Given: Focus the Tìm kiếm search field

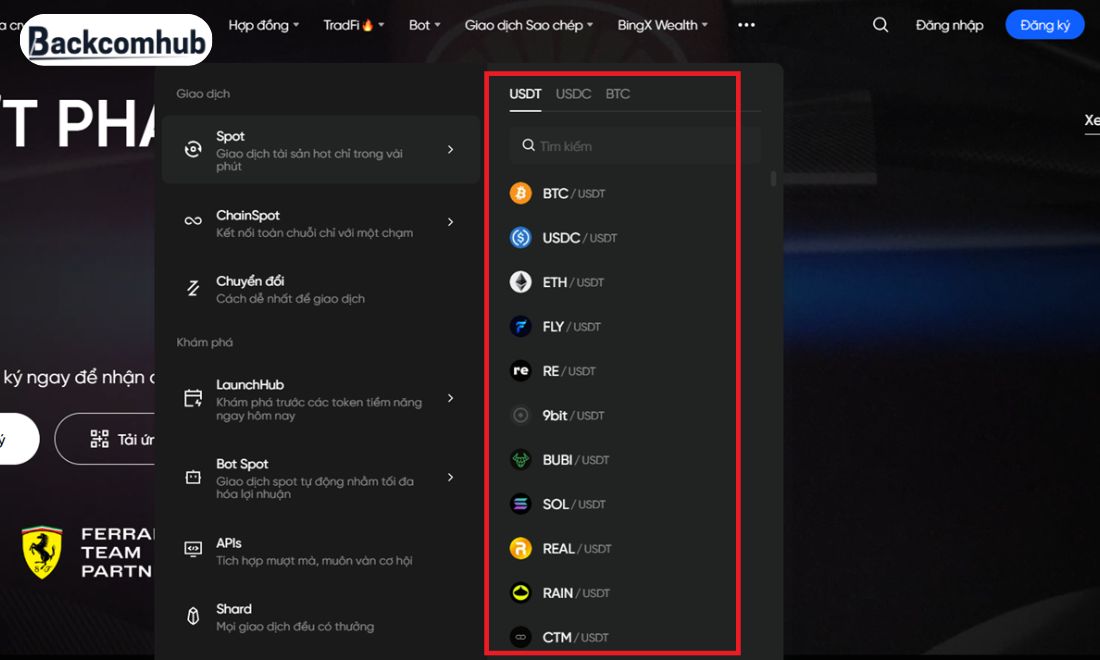Looking at the screenshot, I should tap(635, 146).
